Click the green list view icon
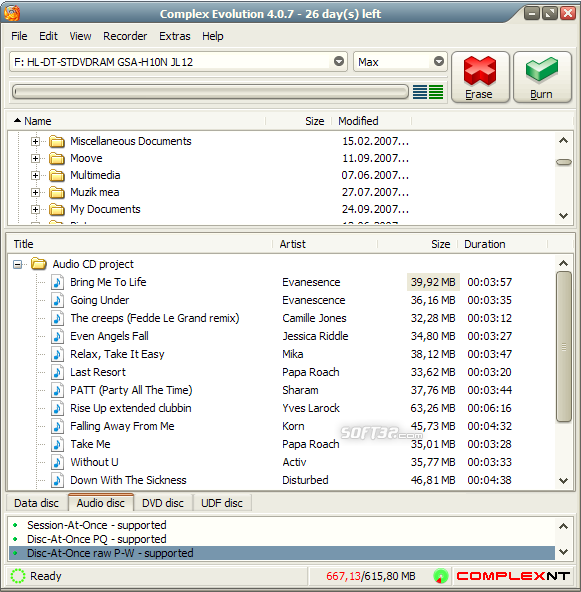Viewport: 581px width, 592px height. click(x=436, y=92)
